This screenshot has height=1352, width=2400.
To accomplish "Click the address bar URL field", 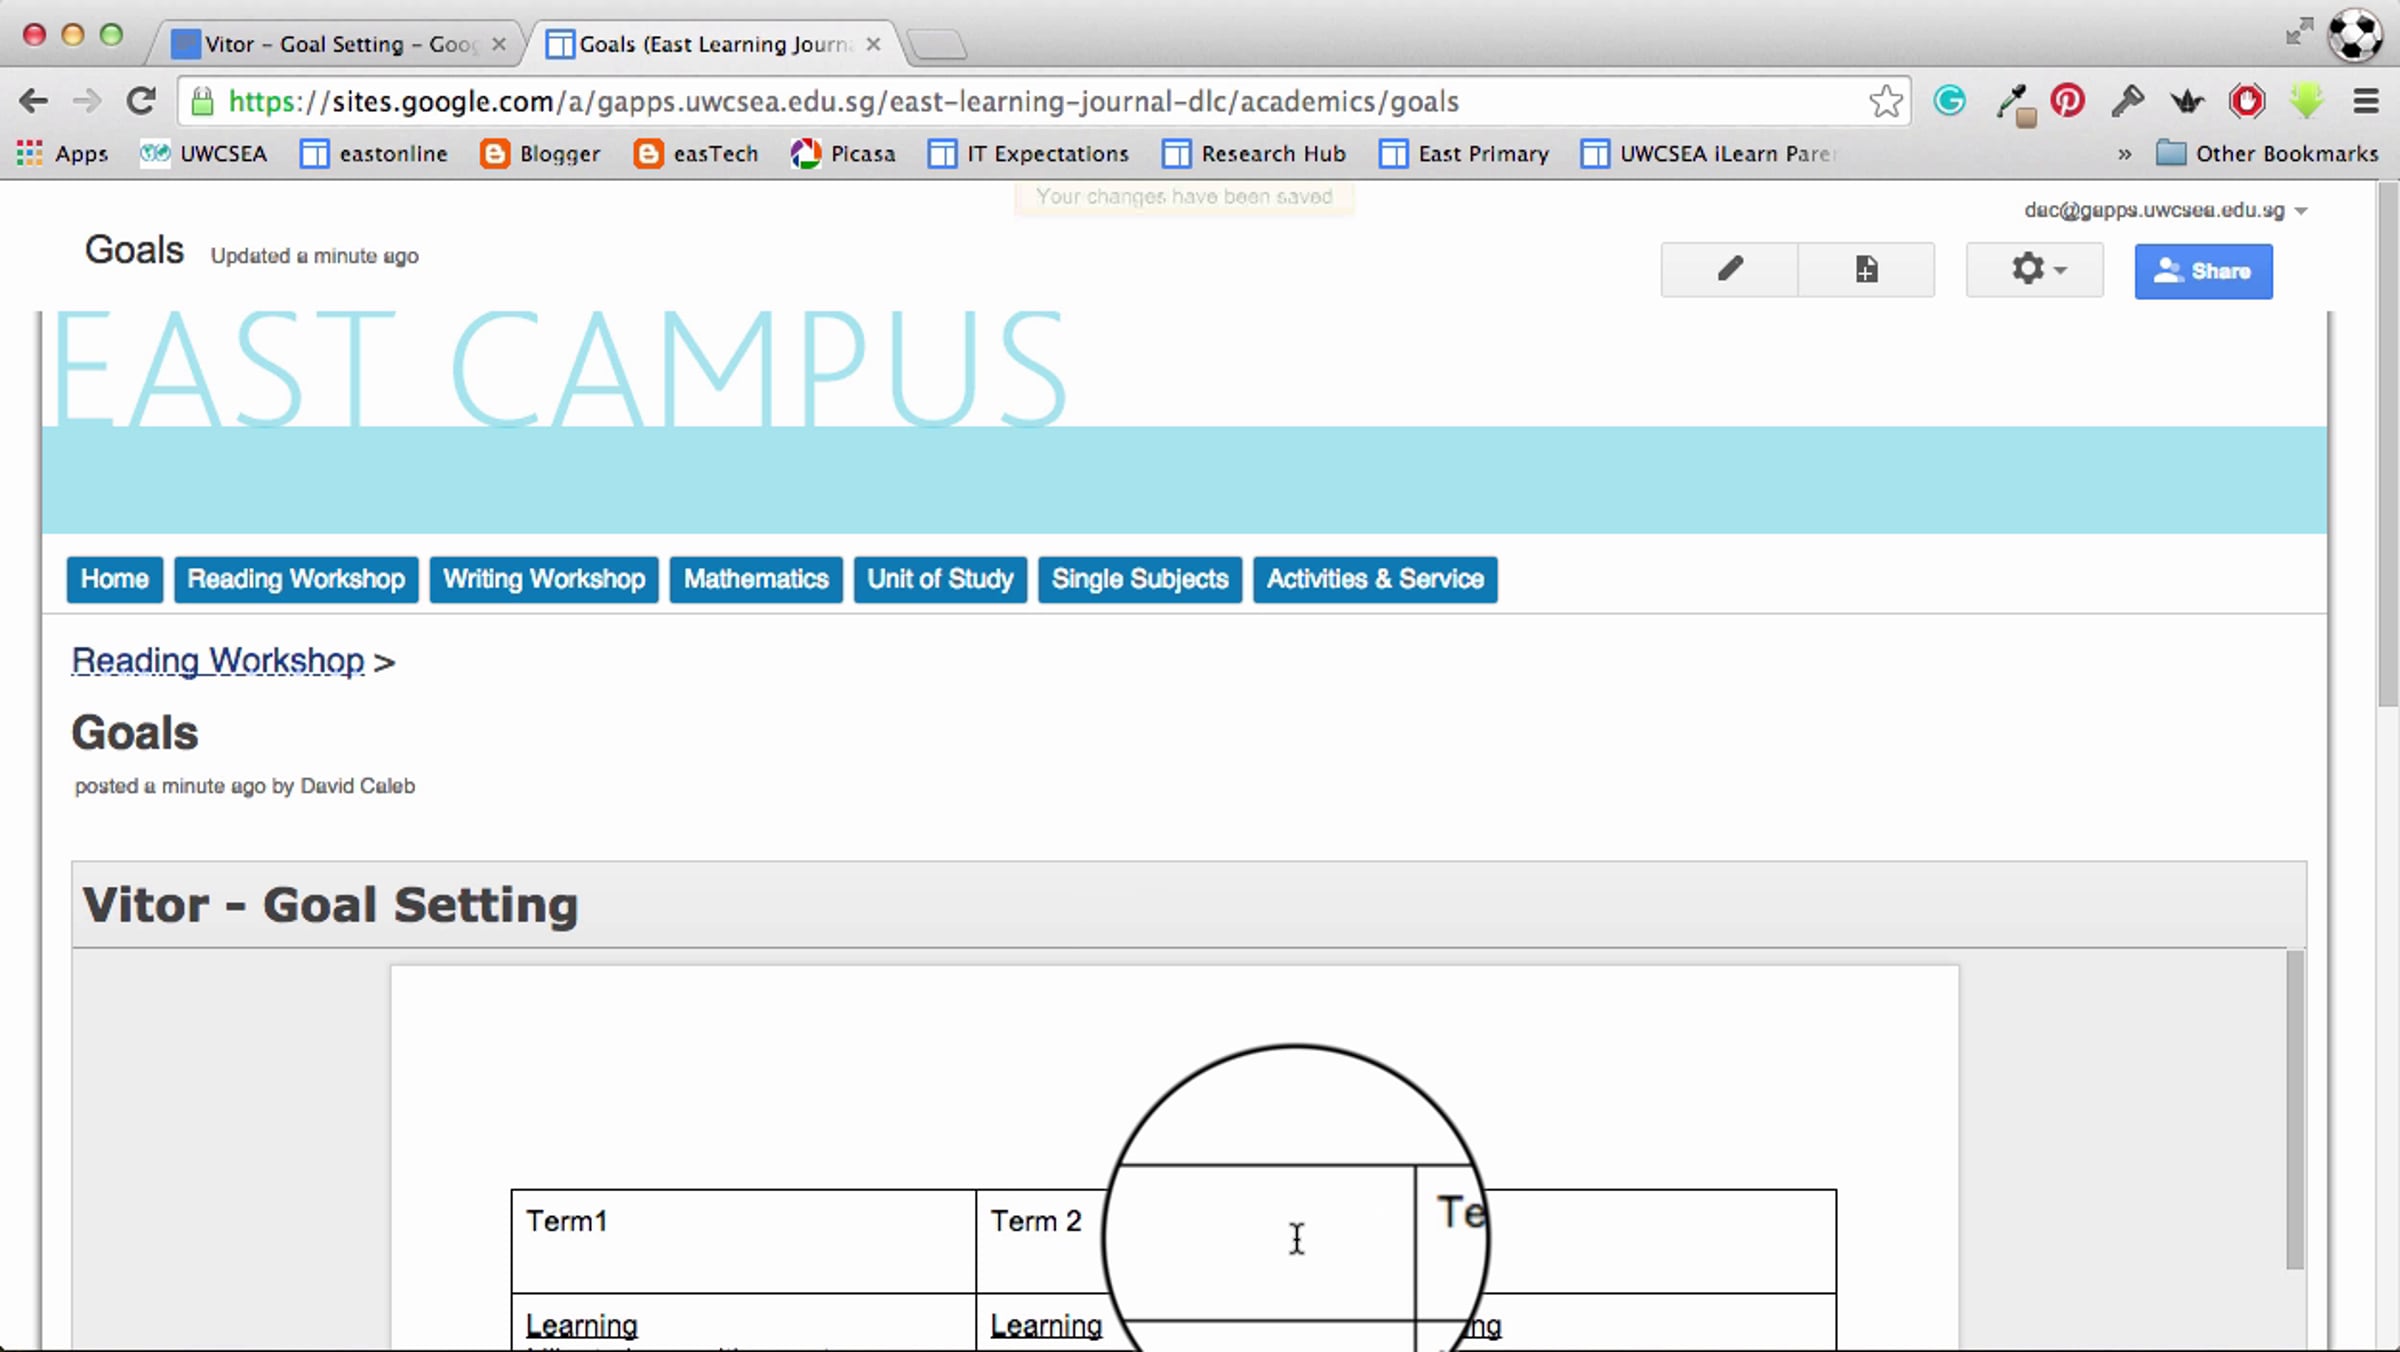I will point(1000,101).
